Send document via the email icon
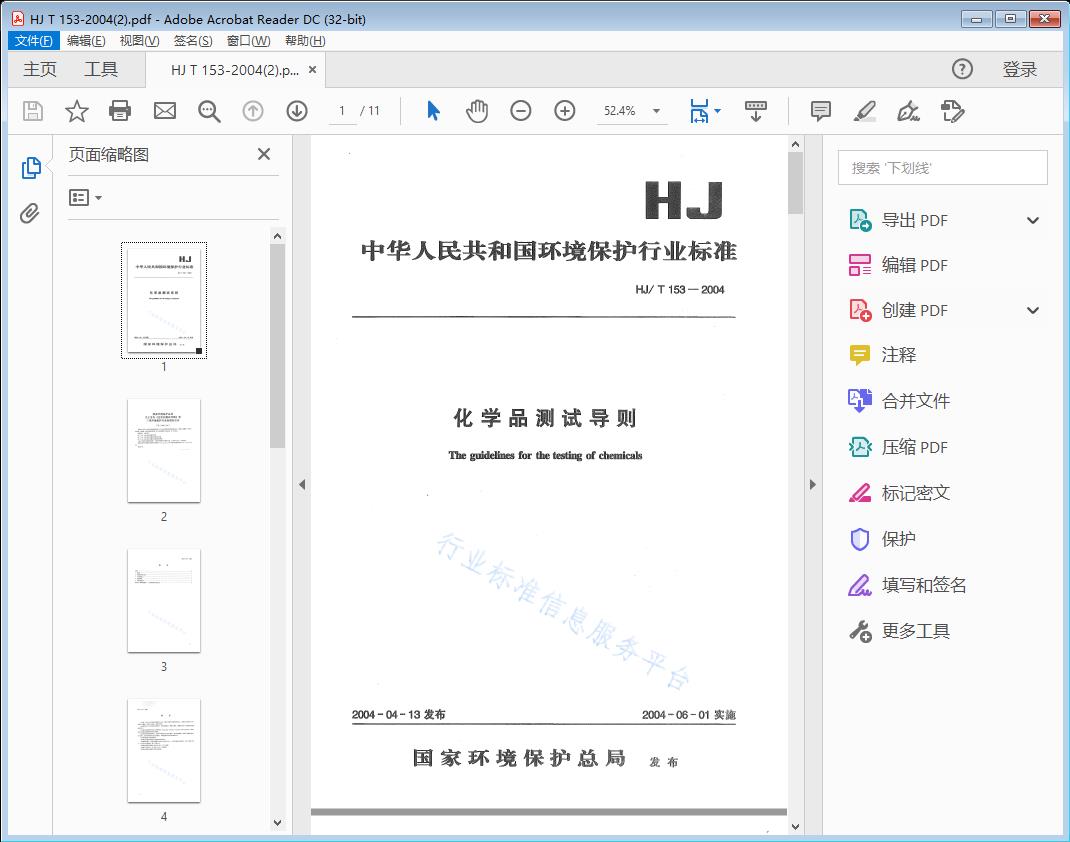This screenshot has height=842, width=1070. pos(164,111)
